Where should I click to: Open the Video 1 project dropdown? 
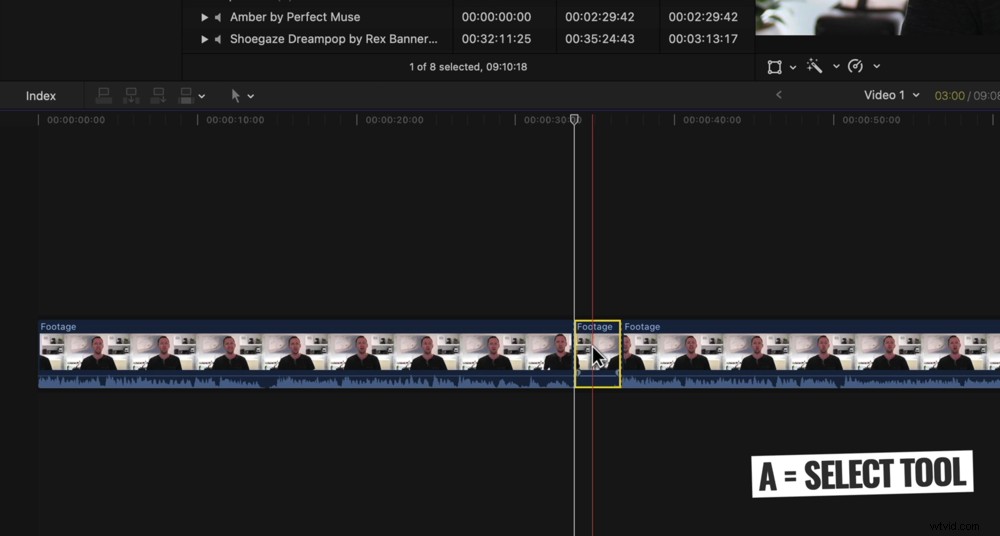tap(892, 95)
